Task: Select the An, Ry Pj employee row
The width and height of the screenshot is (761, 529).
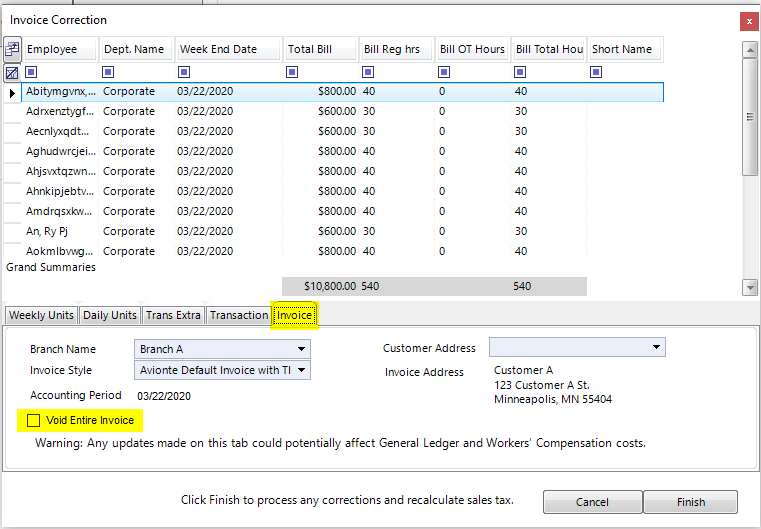Action: click(x=342, y=231)
